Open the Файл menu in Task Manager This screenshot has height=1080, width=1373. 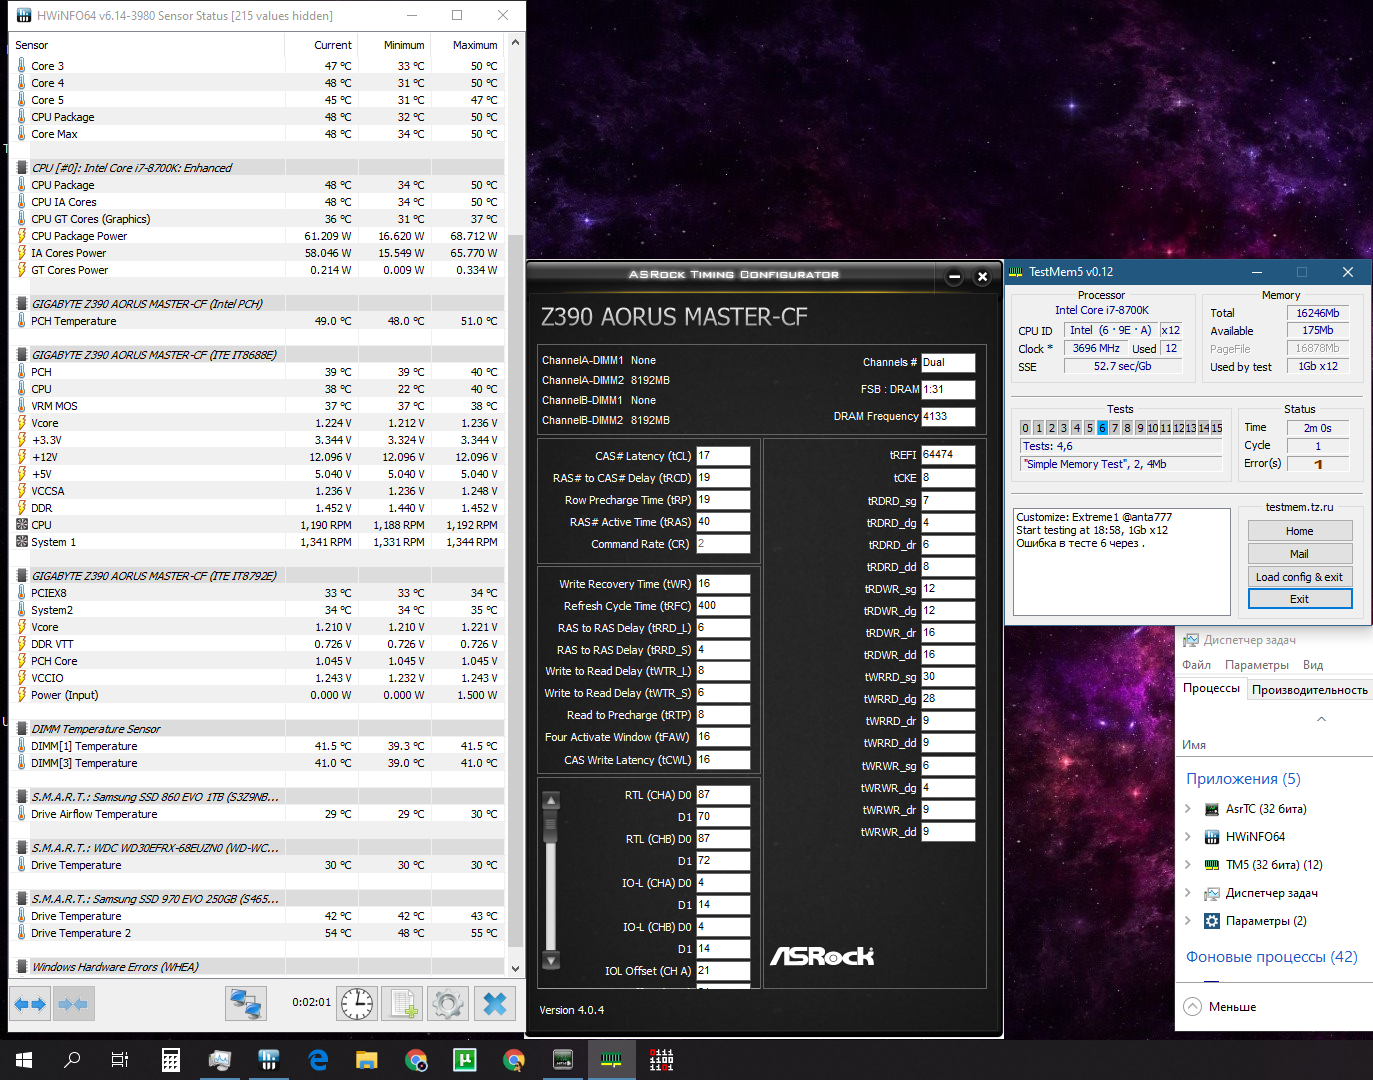coord(1196,665)
